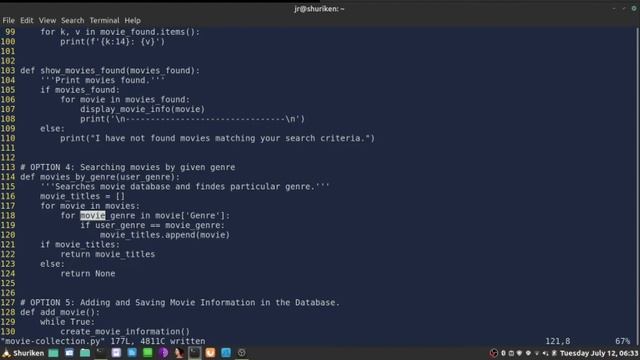Click the cursor position '121,8' indicator
Viewport: 640px width, 360px height.
(x=558, y=341)
